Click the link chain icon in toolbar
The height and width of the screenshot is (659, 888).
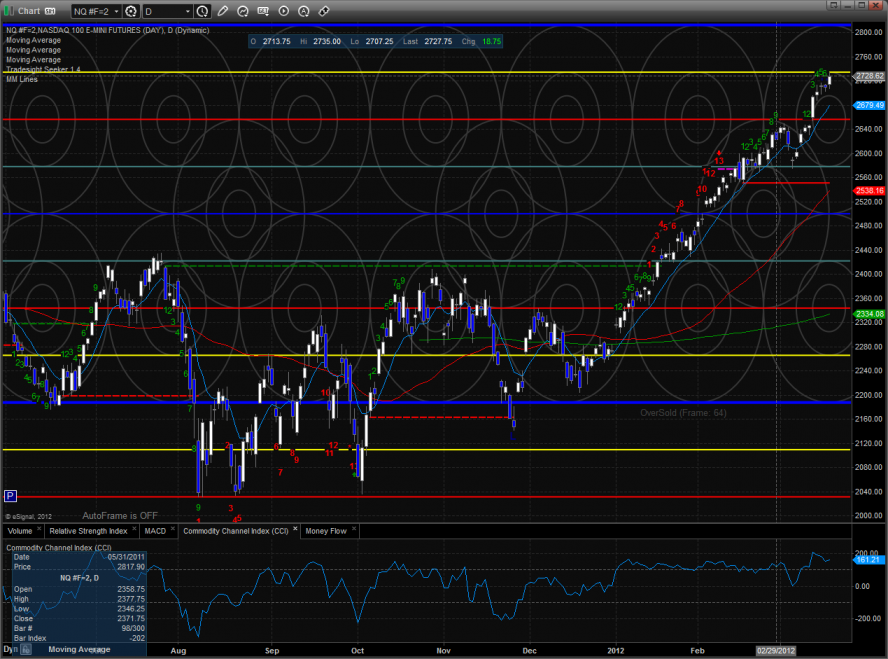(x=324, y=11)
